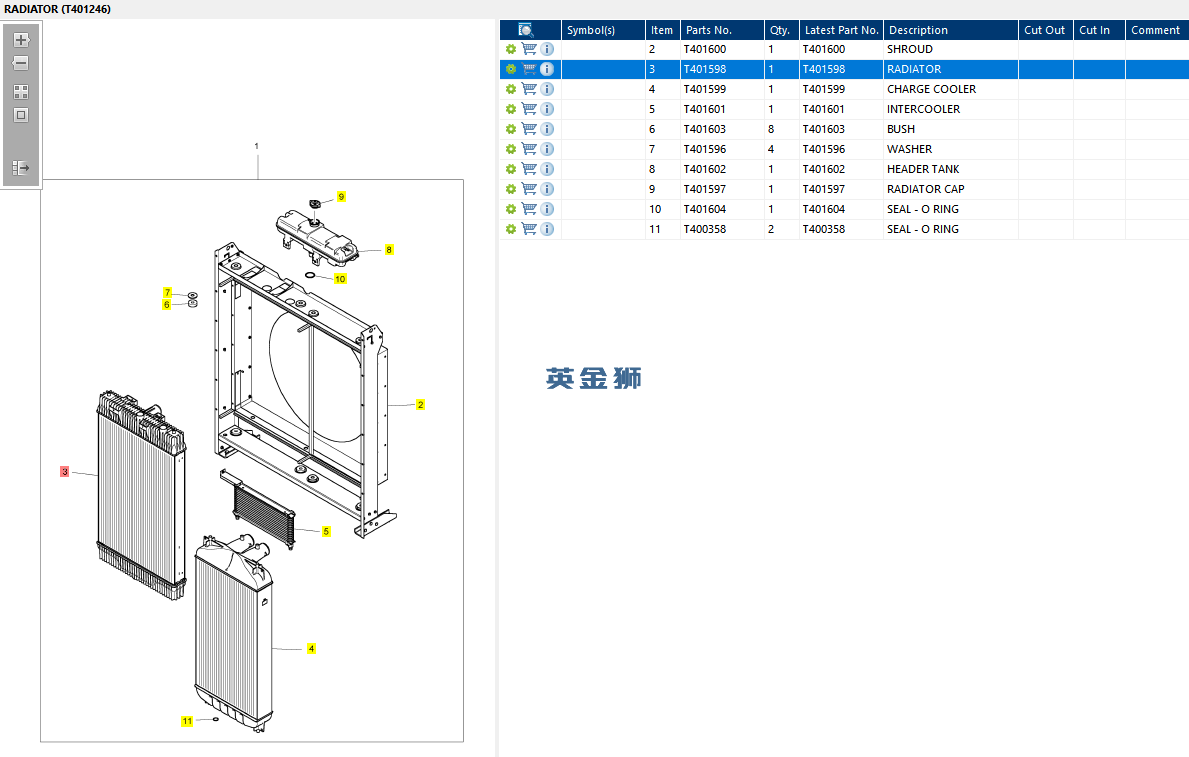The image size is (1189, 757).
Task: Select the T401600 part number cell
Action: click(722, 49)
